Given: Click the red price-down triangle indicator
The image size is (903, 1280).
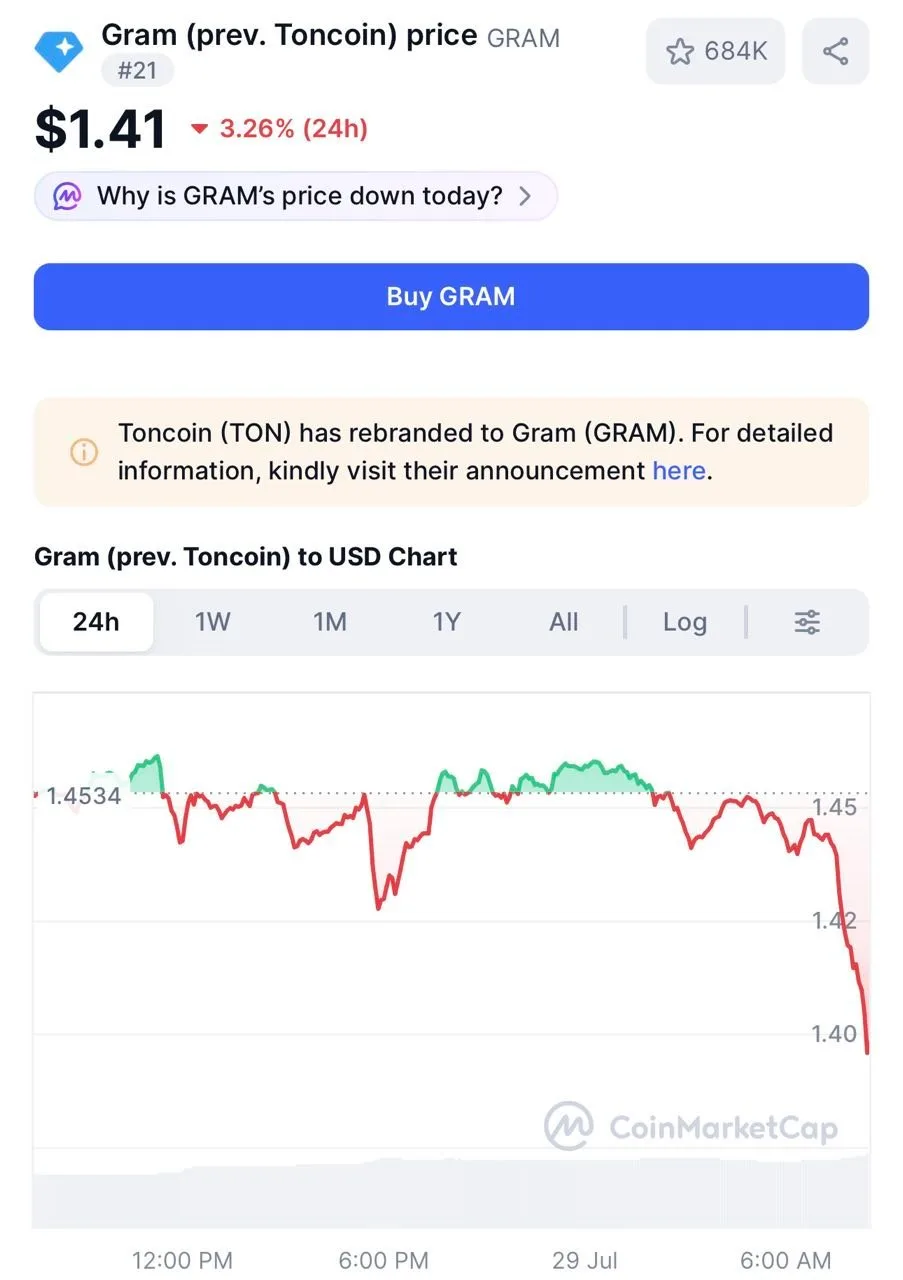Looking at the screenshot, I should pos(199,129).
